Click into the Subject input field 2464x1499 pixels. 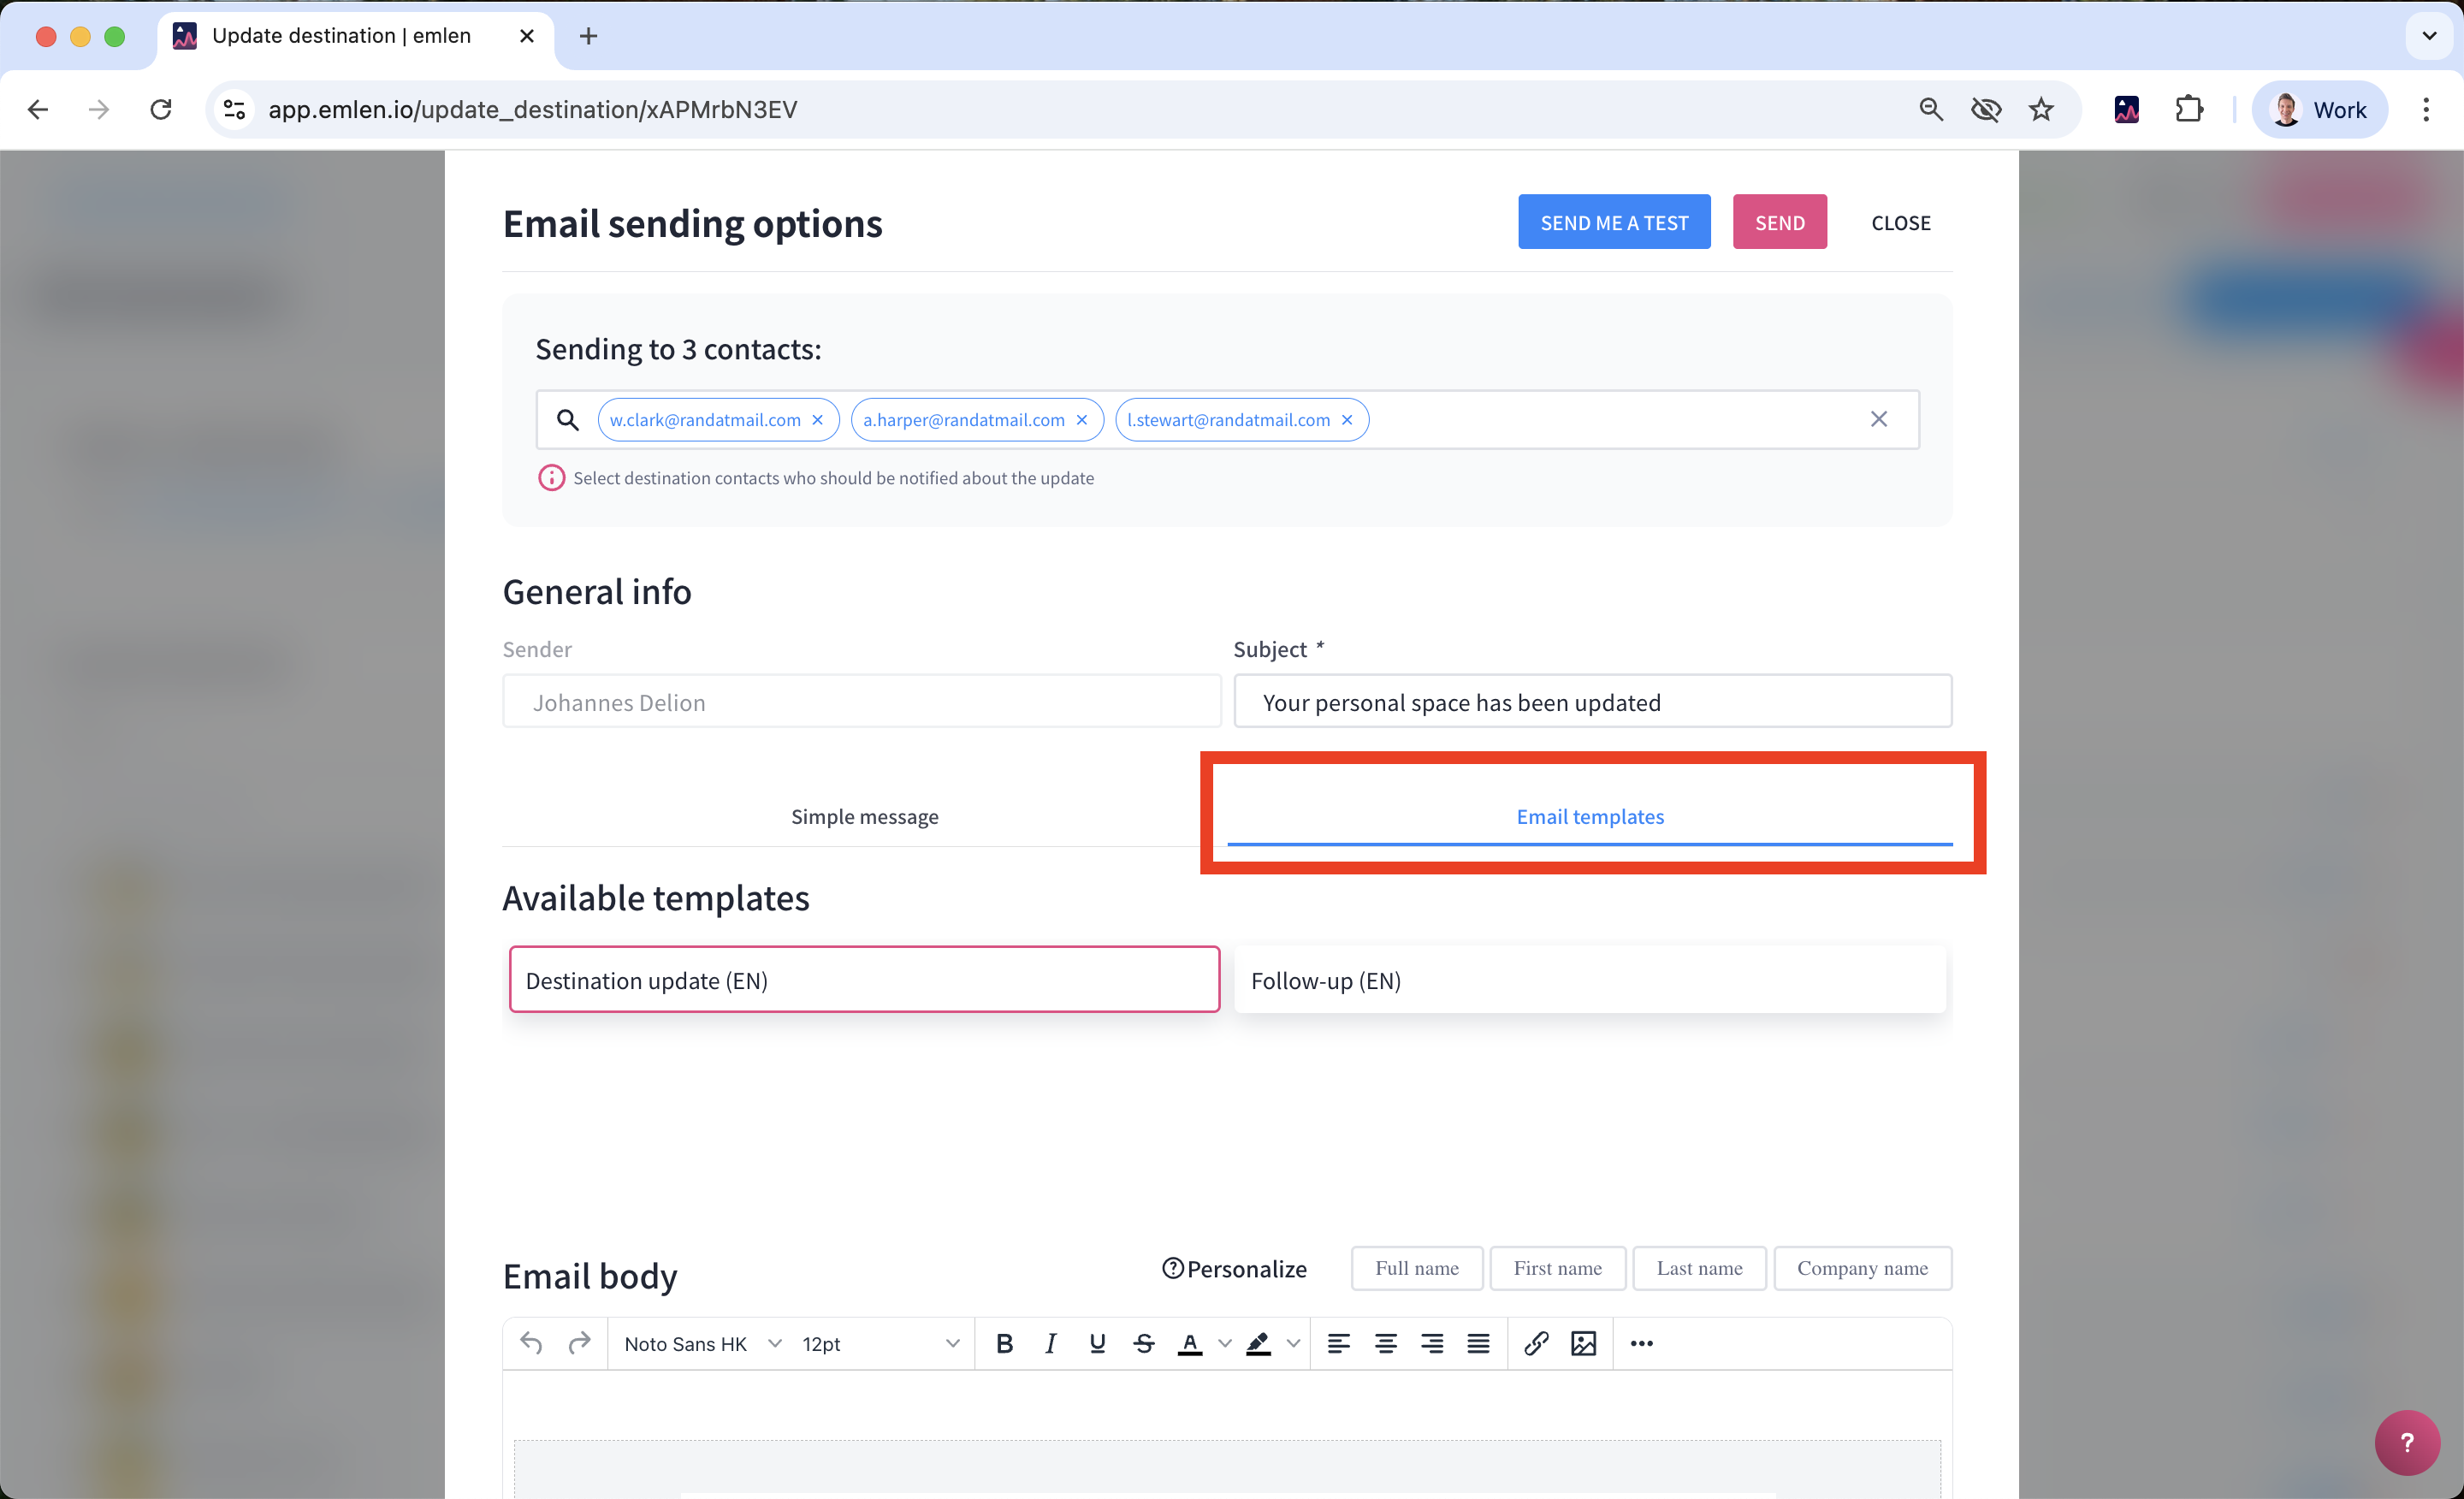(x=1592, y=702)
